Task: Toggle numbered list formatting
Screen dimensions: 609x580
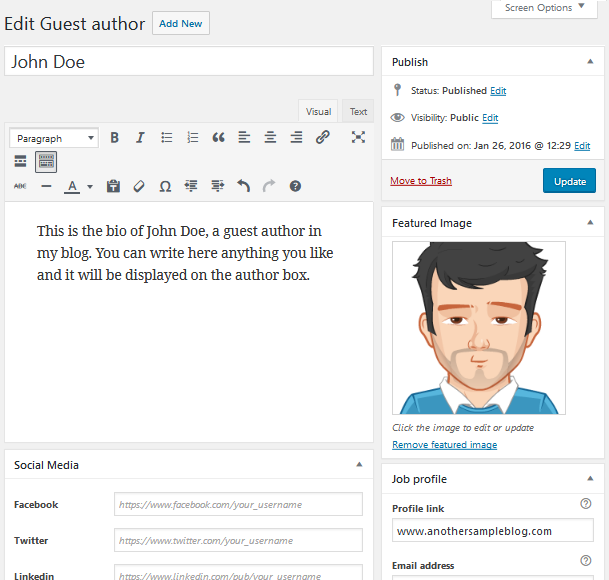Action: pyautogui.click(x=193, y=138)
